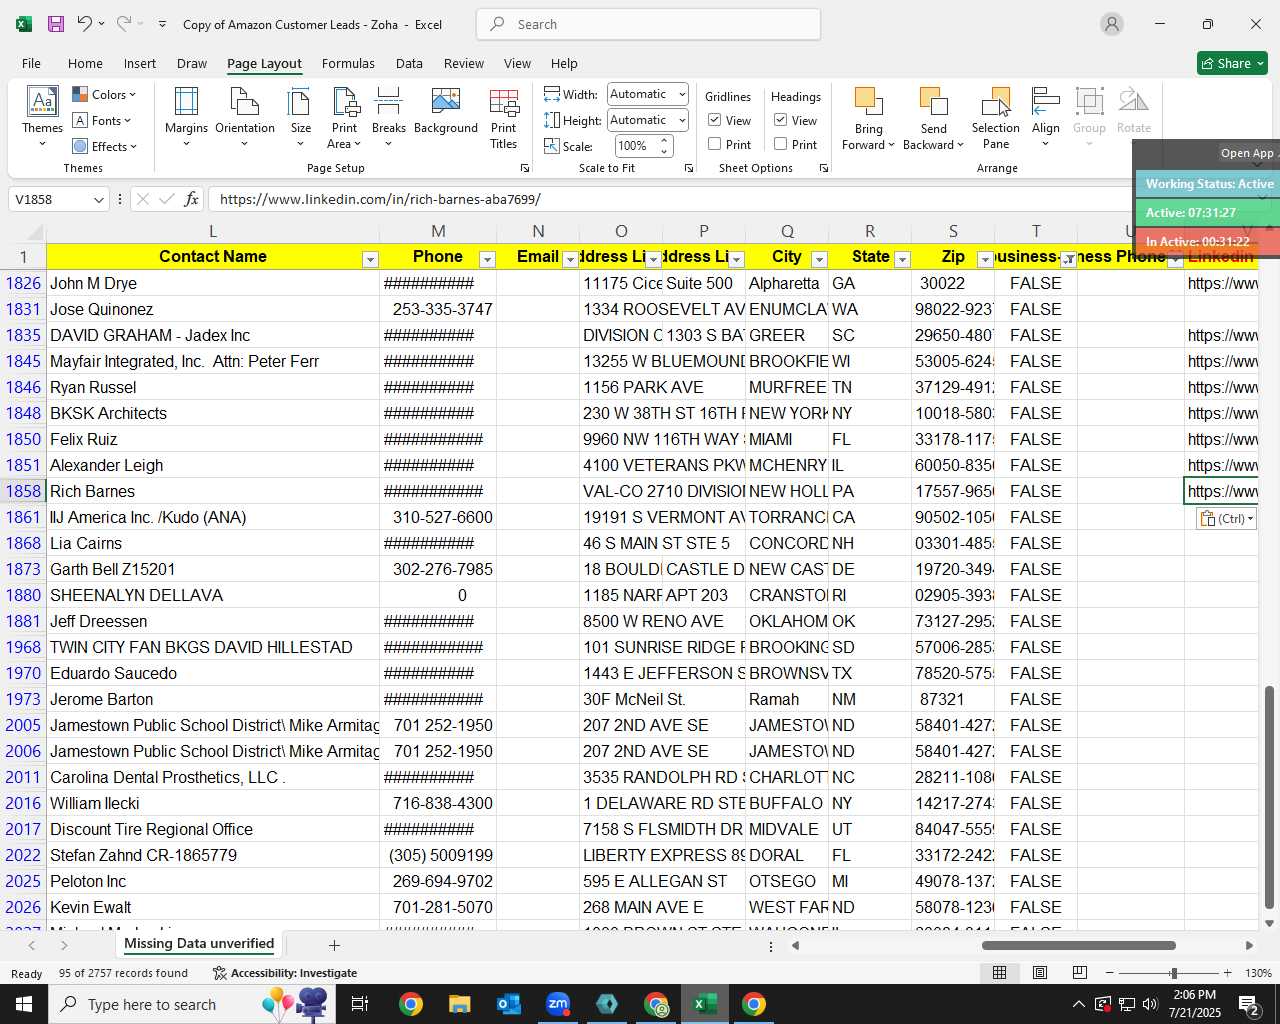Open the State column filter dropdown
This screenshot has height=1024, width=1280.
click(902, 259)
